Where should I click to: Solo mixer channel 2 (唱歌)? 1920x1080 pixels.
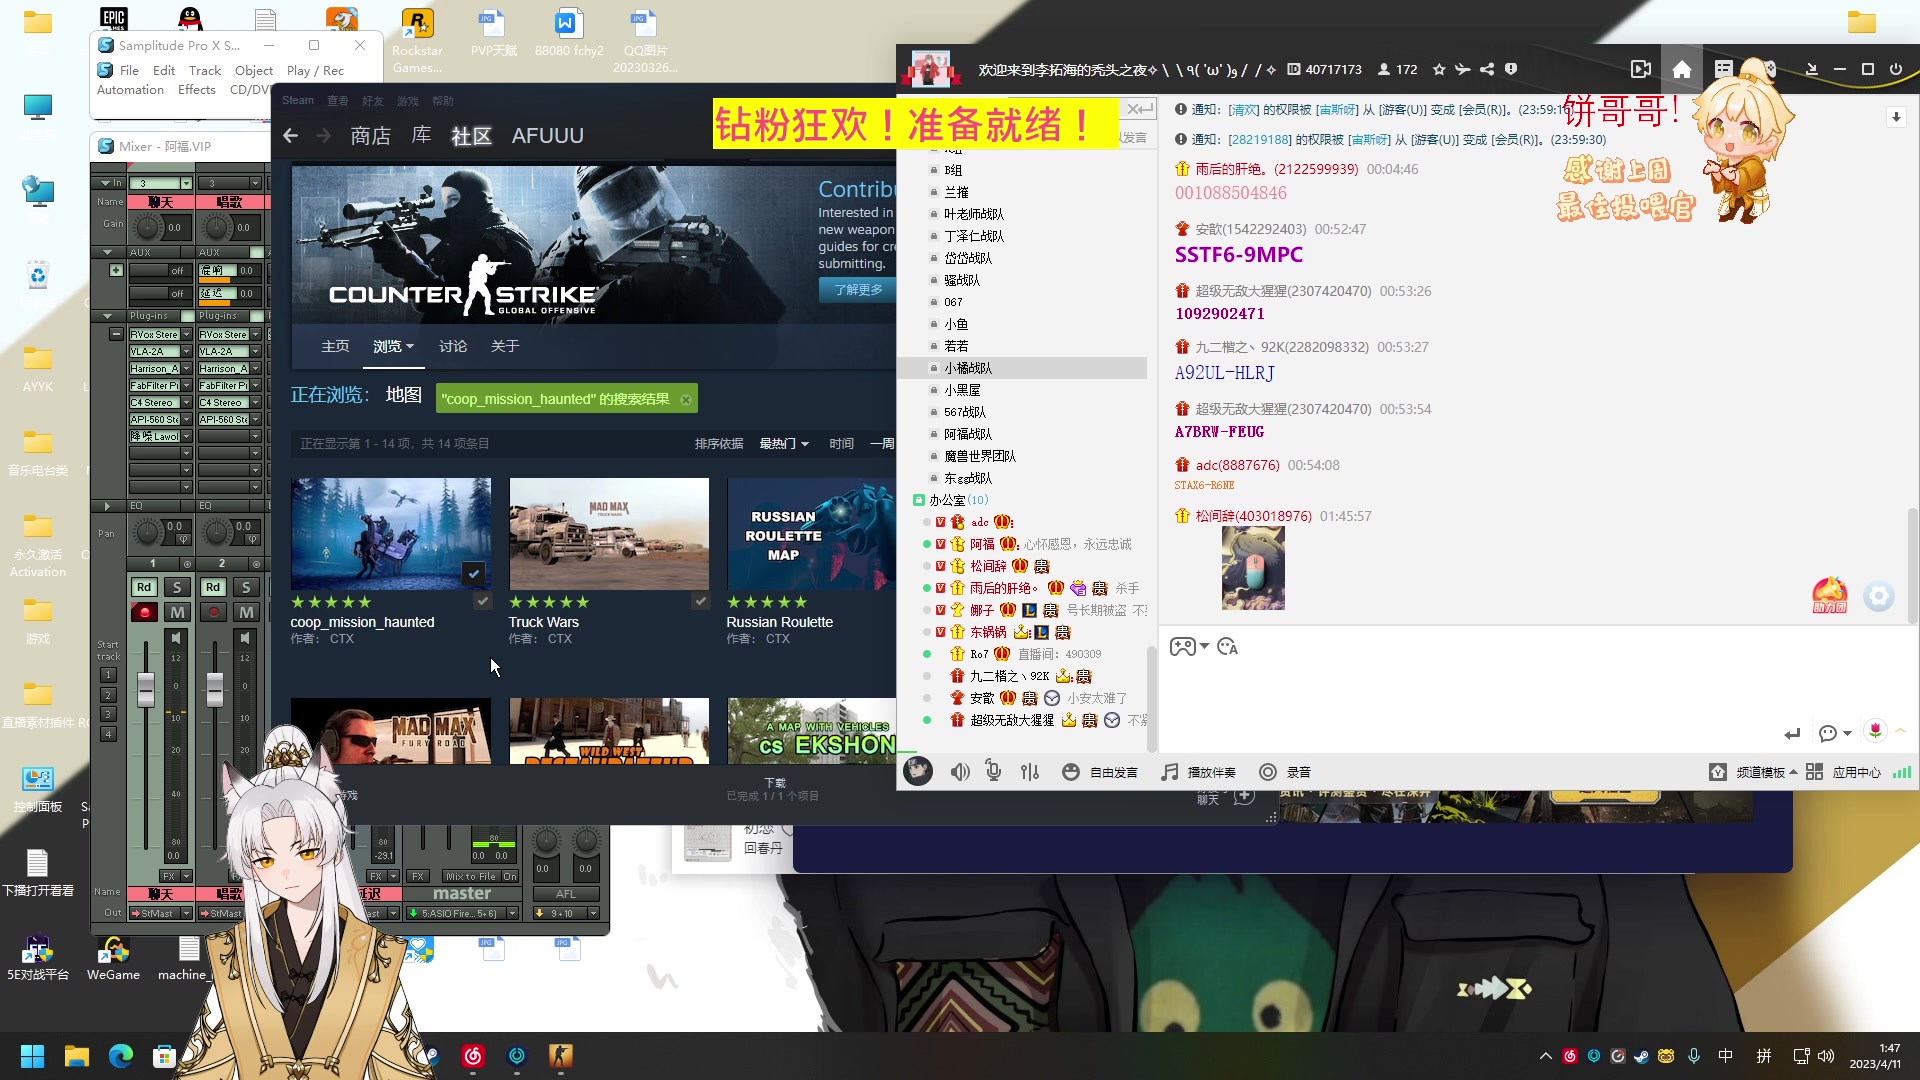(x=246, y=587)
